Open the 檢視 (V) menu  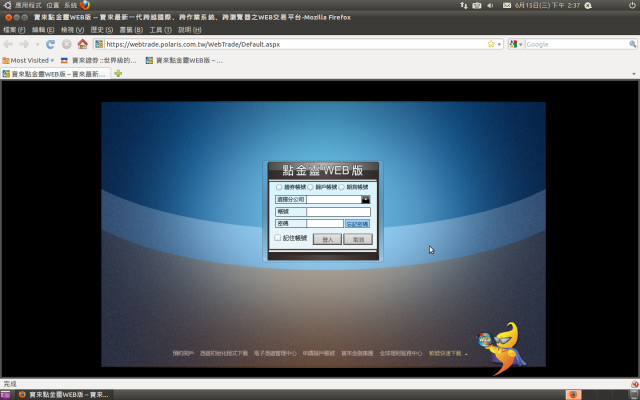(72, 30)
